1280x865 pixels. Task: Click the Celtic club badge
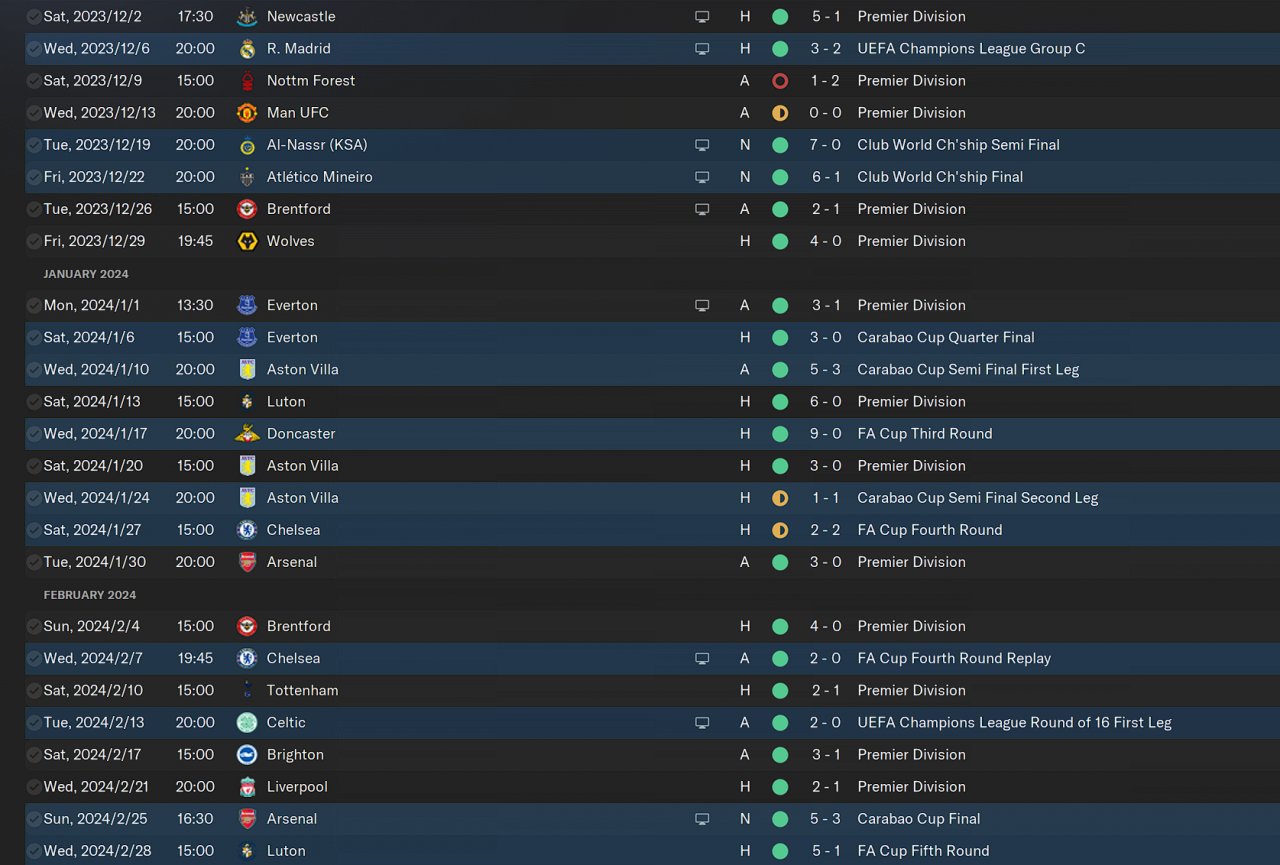(x=247, y=722)
